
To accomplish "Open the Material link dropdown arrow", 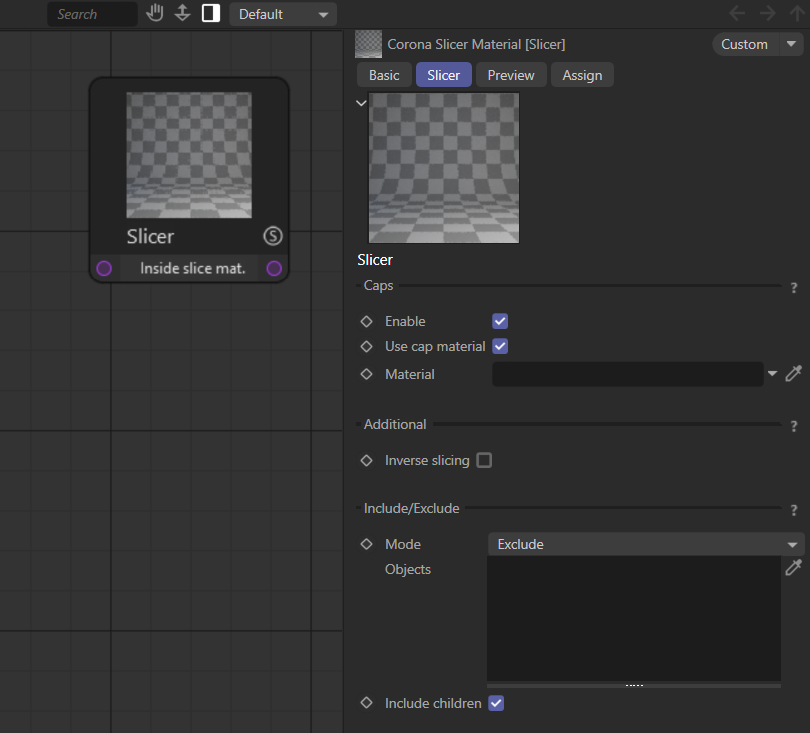I will click(x=772, y=373).
